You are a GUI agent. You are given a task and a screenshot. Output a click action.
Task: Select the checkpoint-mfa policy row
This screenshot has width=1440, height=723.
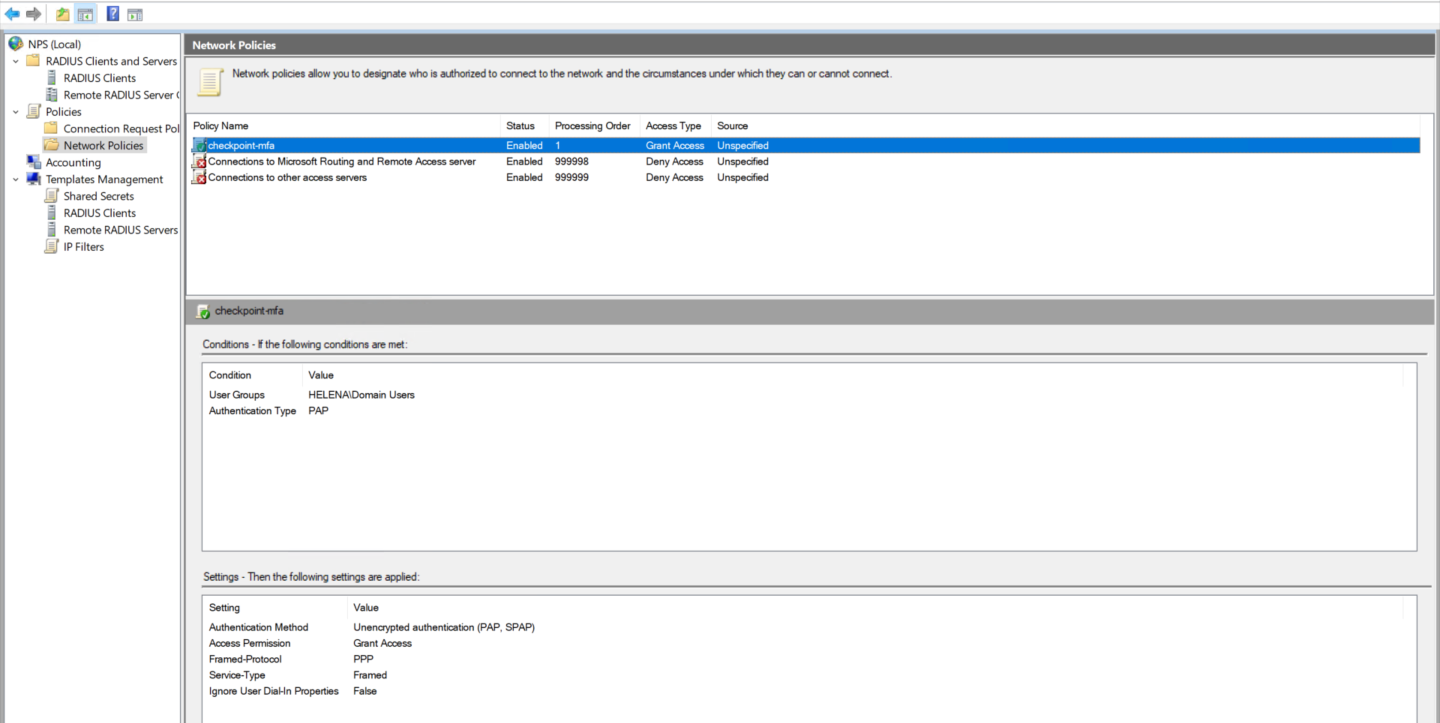pos(241,146)
